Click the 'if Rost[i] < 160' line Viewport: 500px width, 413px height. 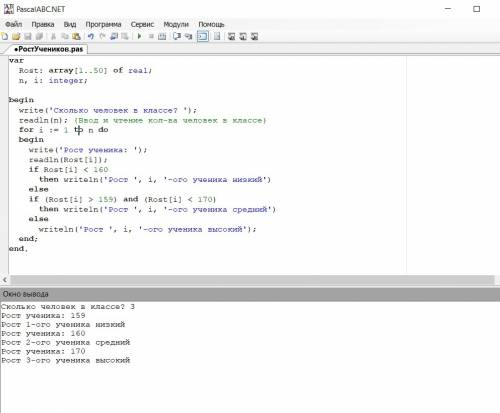point(68,169)
